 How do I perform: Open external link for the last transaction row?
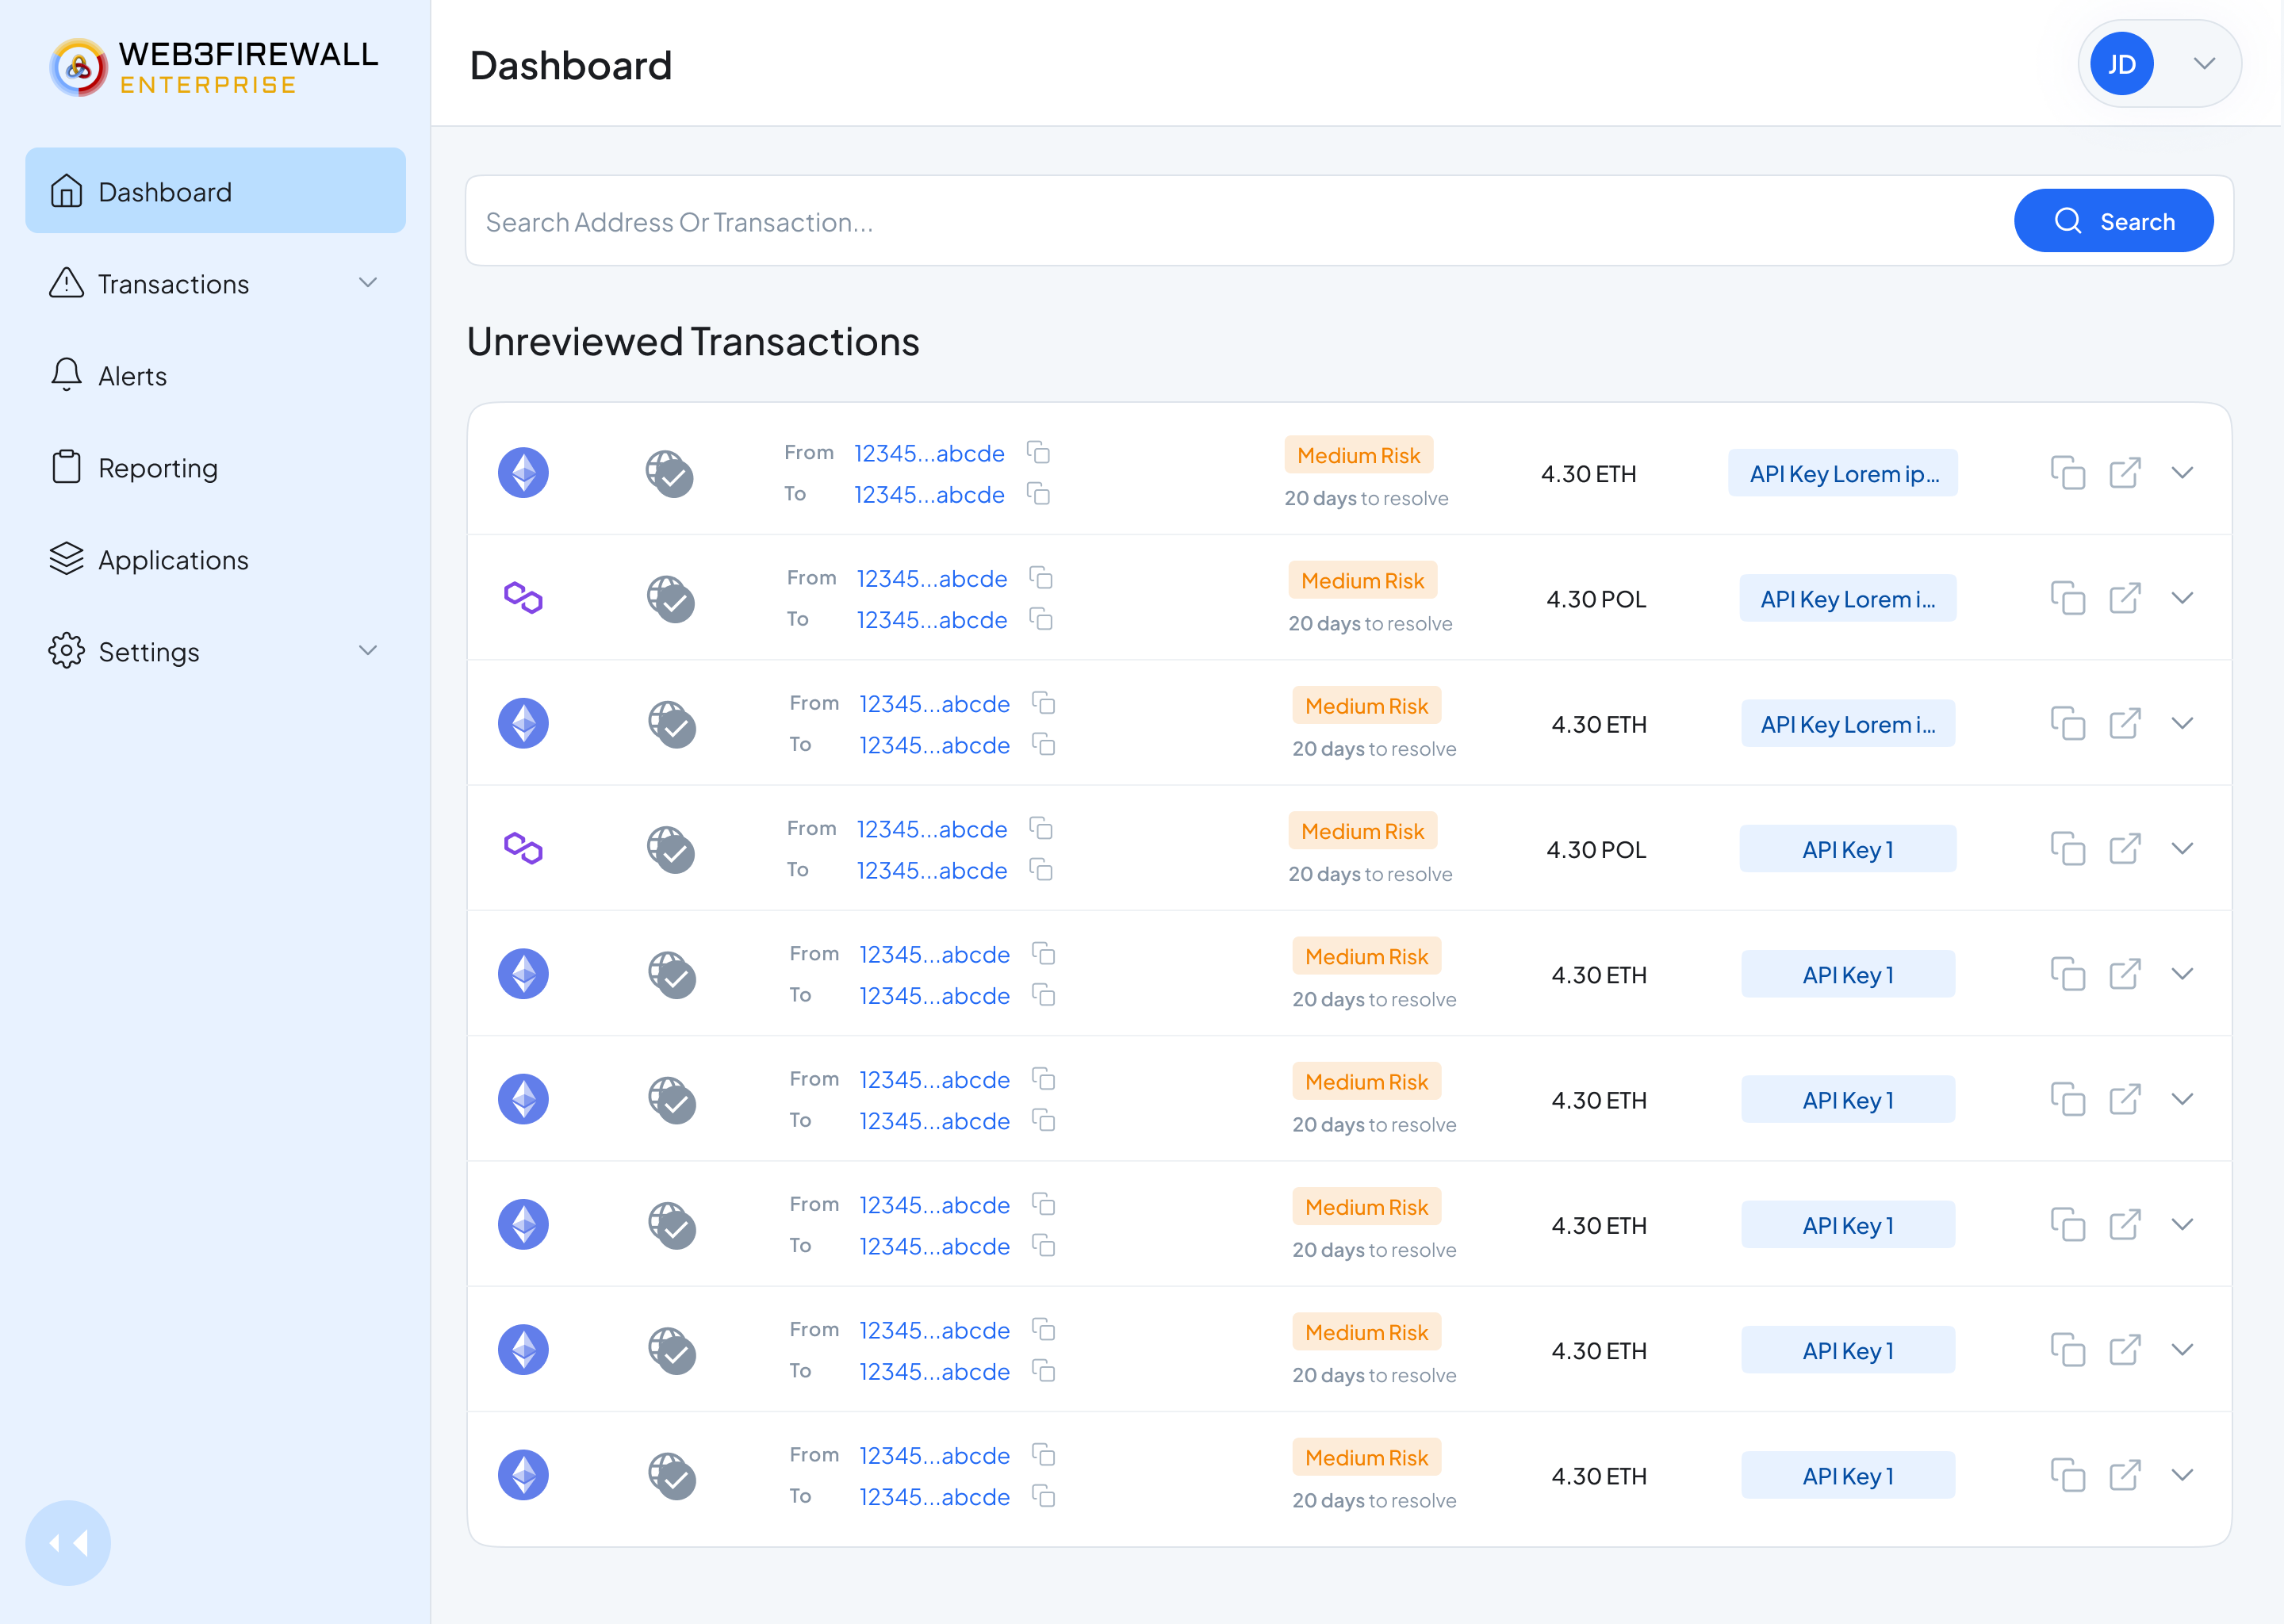2125,1475
